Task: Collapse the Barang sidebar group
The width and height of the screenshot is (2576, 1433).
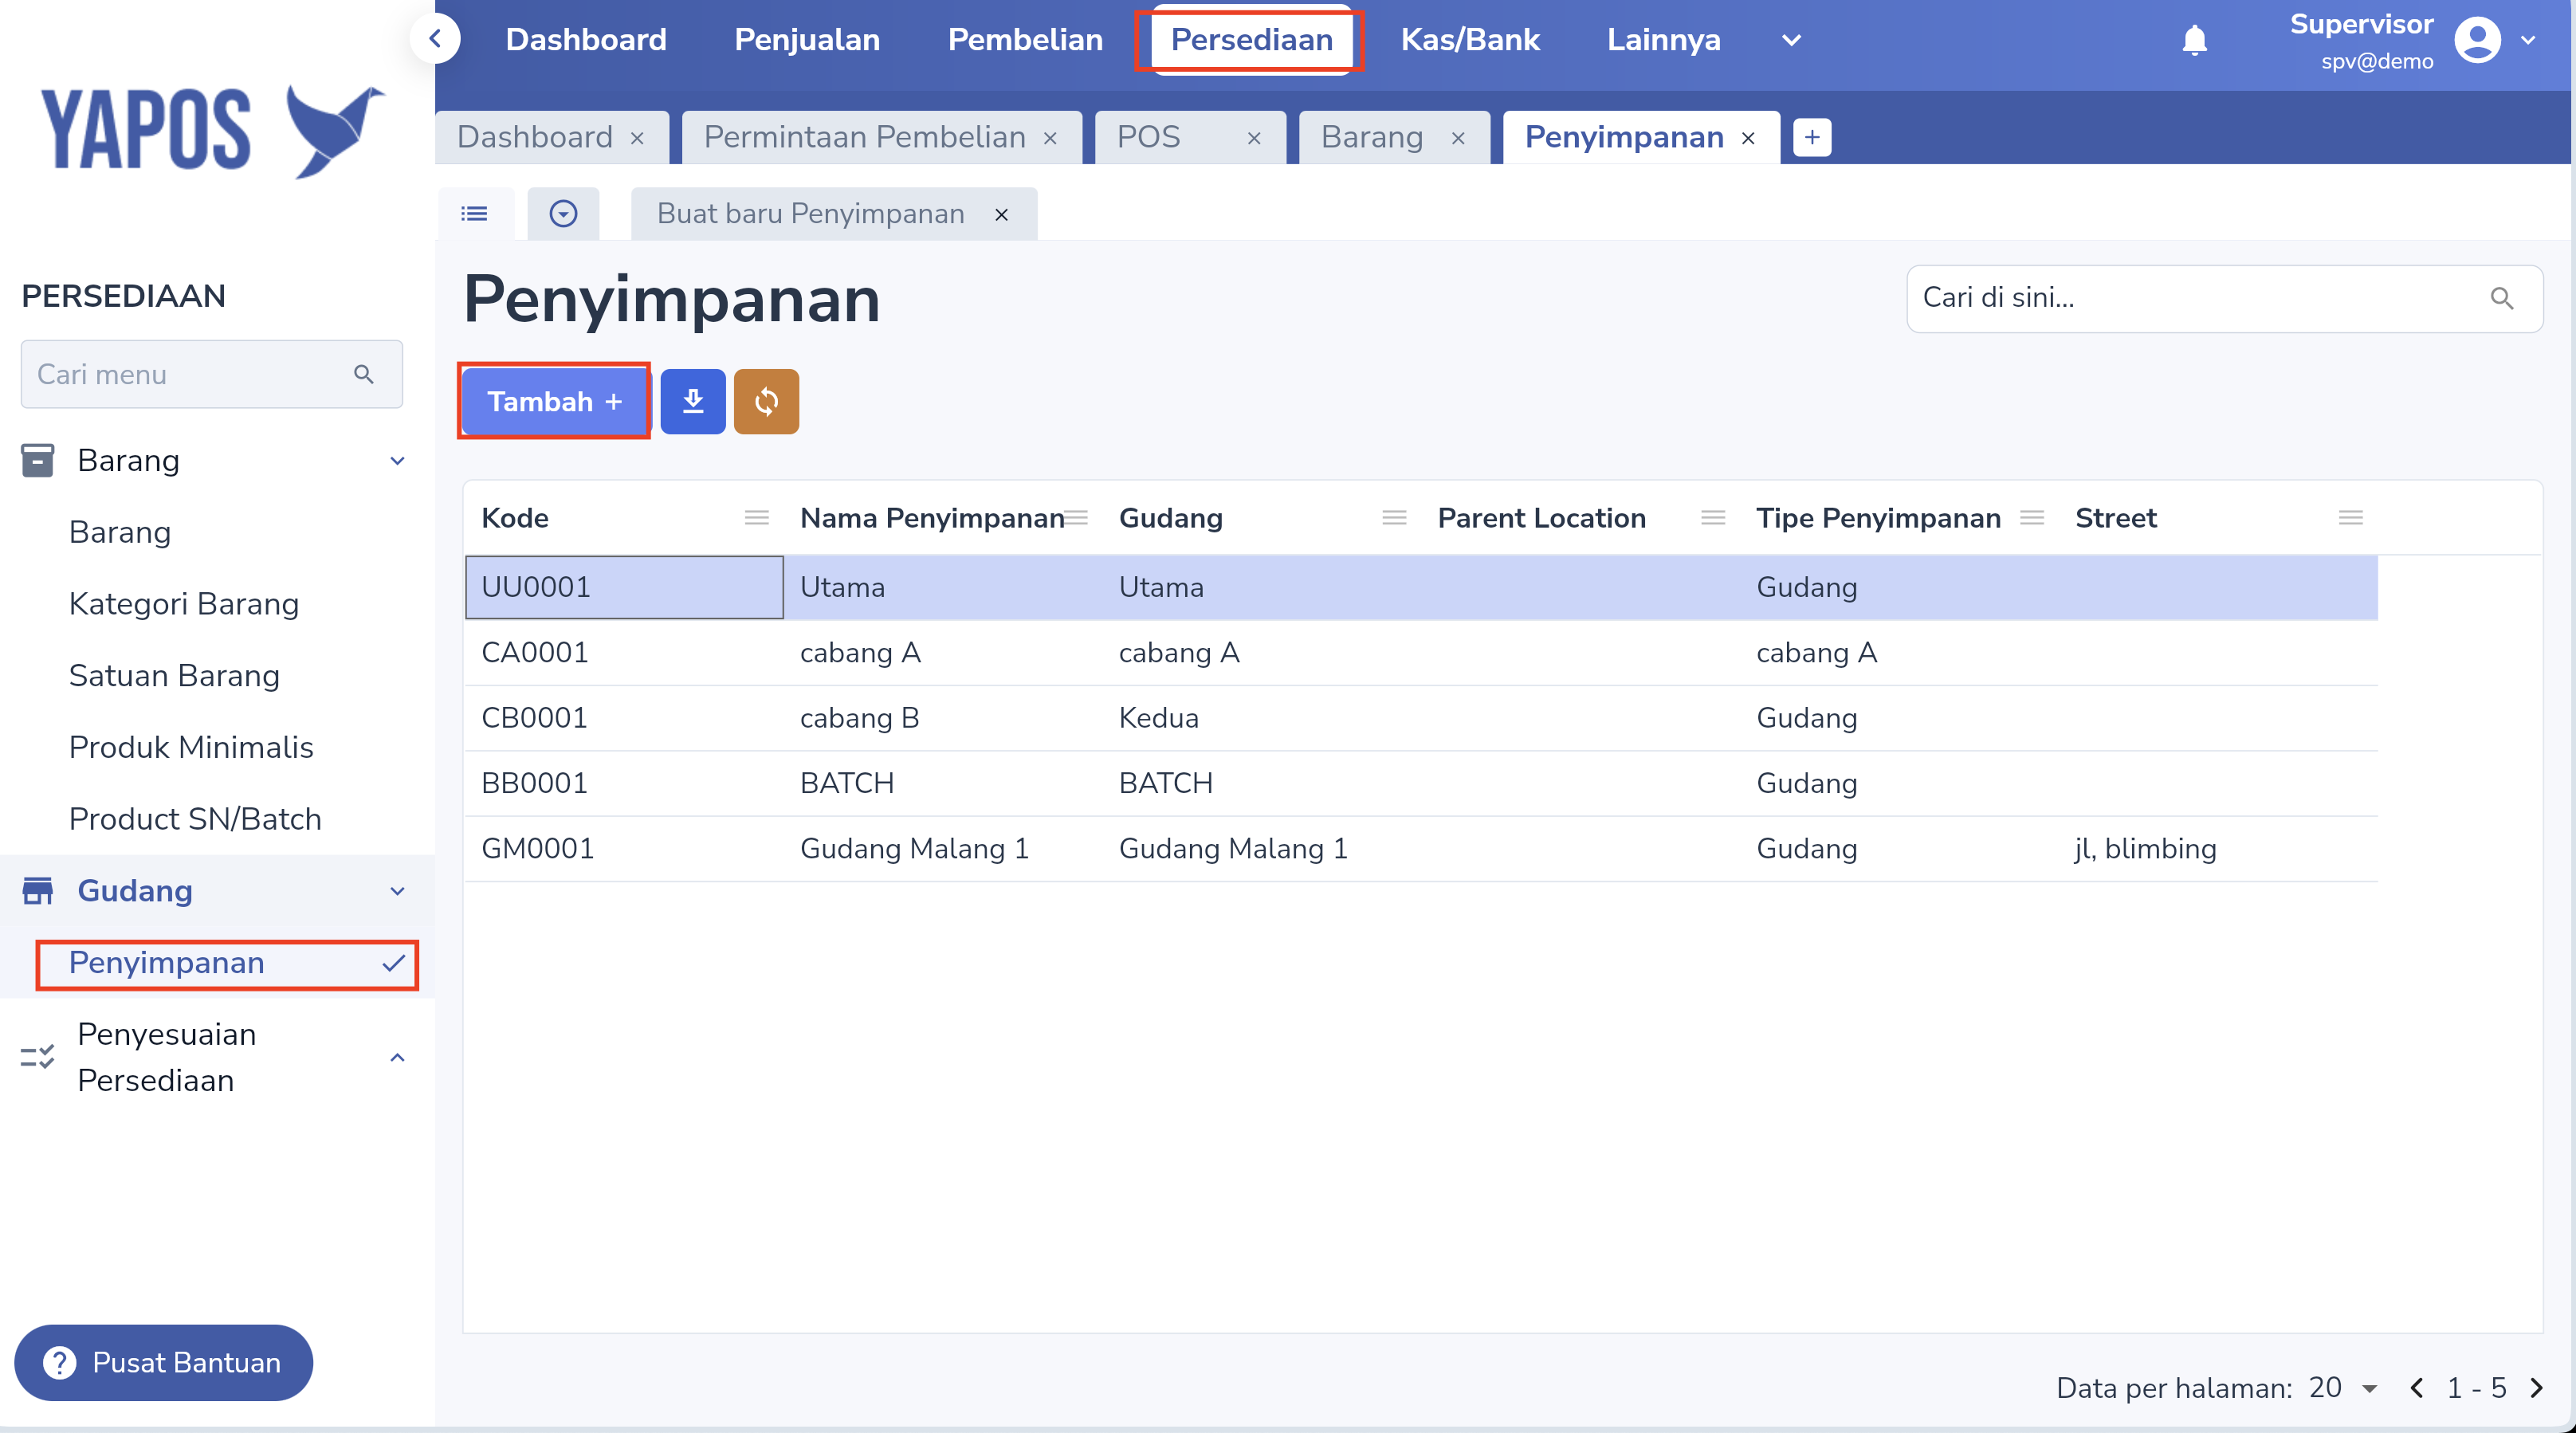Action: [x=397, y=461]
